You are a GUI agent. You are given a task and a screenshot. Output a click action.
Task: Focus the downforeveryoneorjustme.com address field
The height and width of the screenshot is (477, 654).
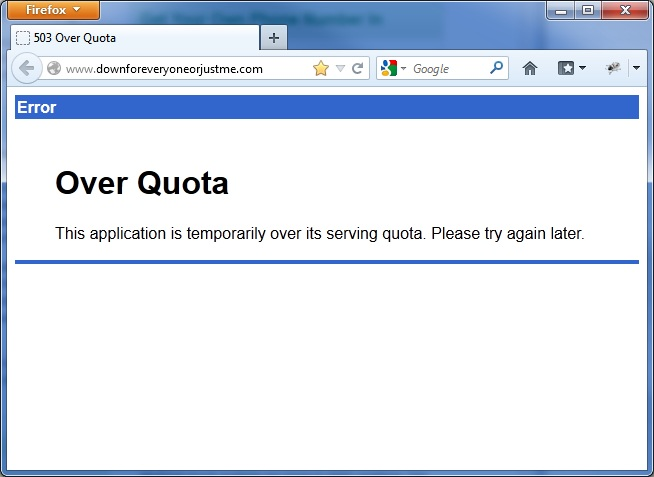click(180, 69)
